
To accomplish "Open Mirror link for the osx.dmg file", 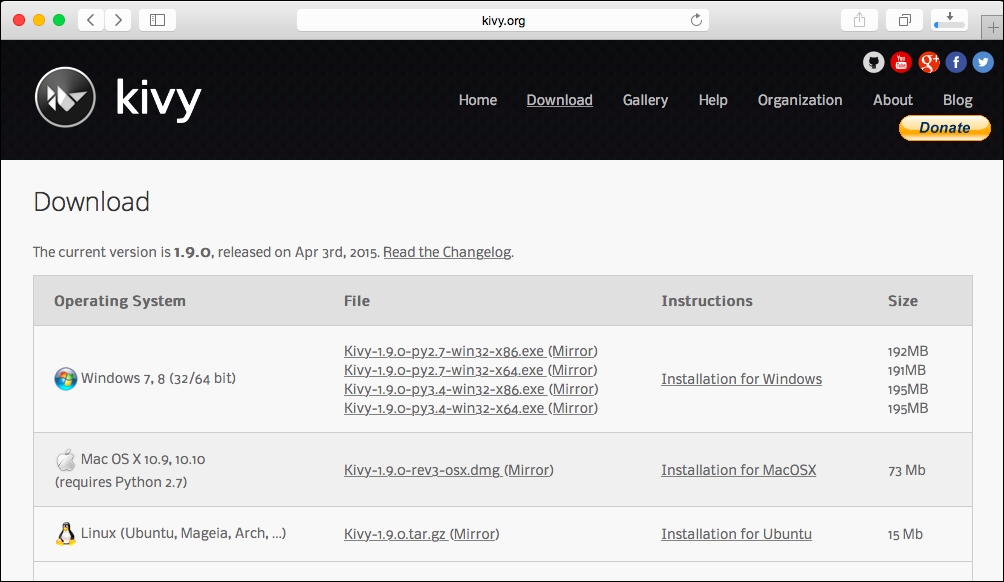I will (x=529, y=470).
